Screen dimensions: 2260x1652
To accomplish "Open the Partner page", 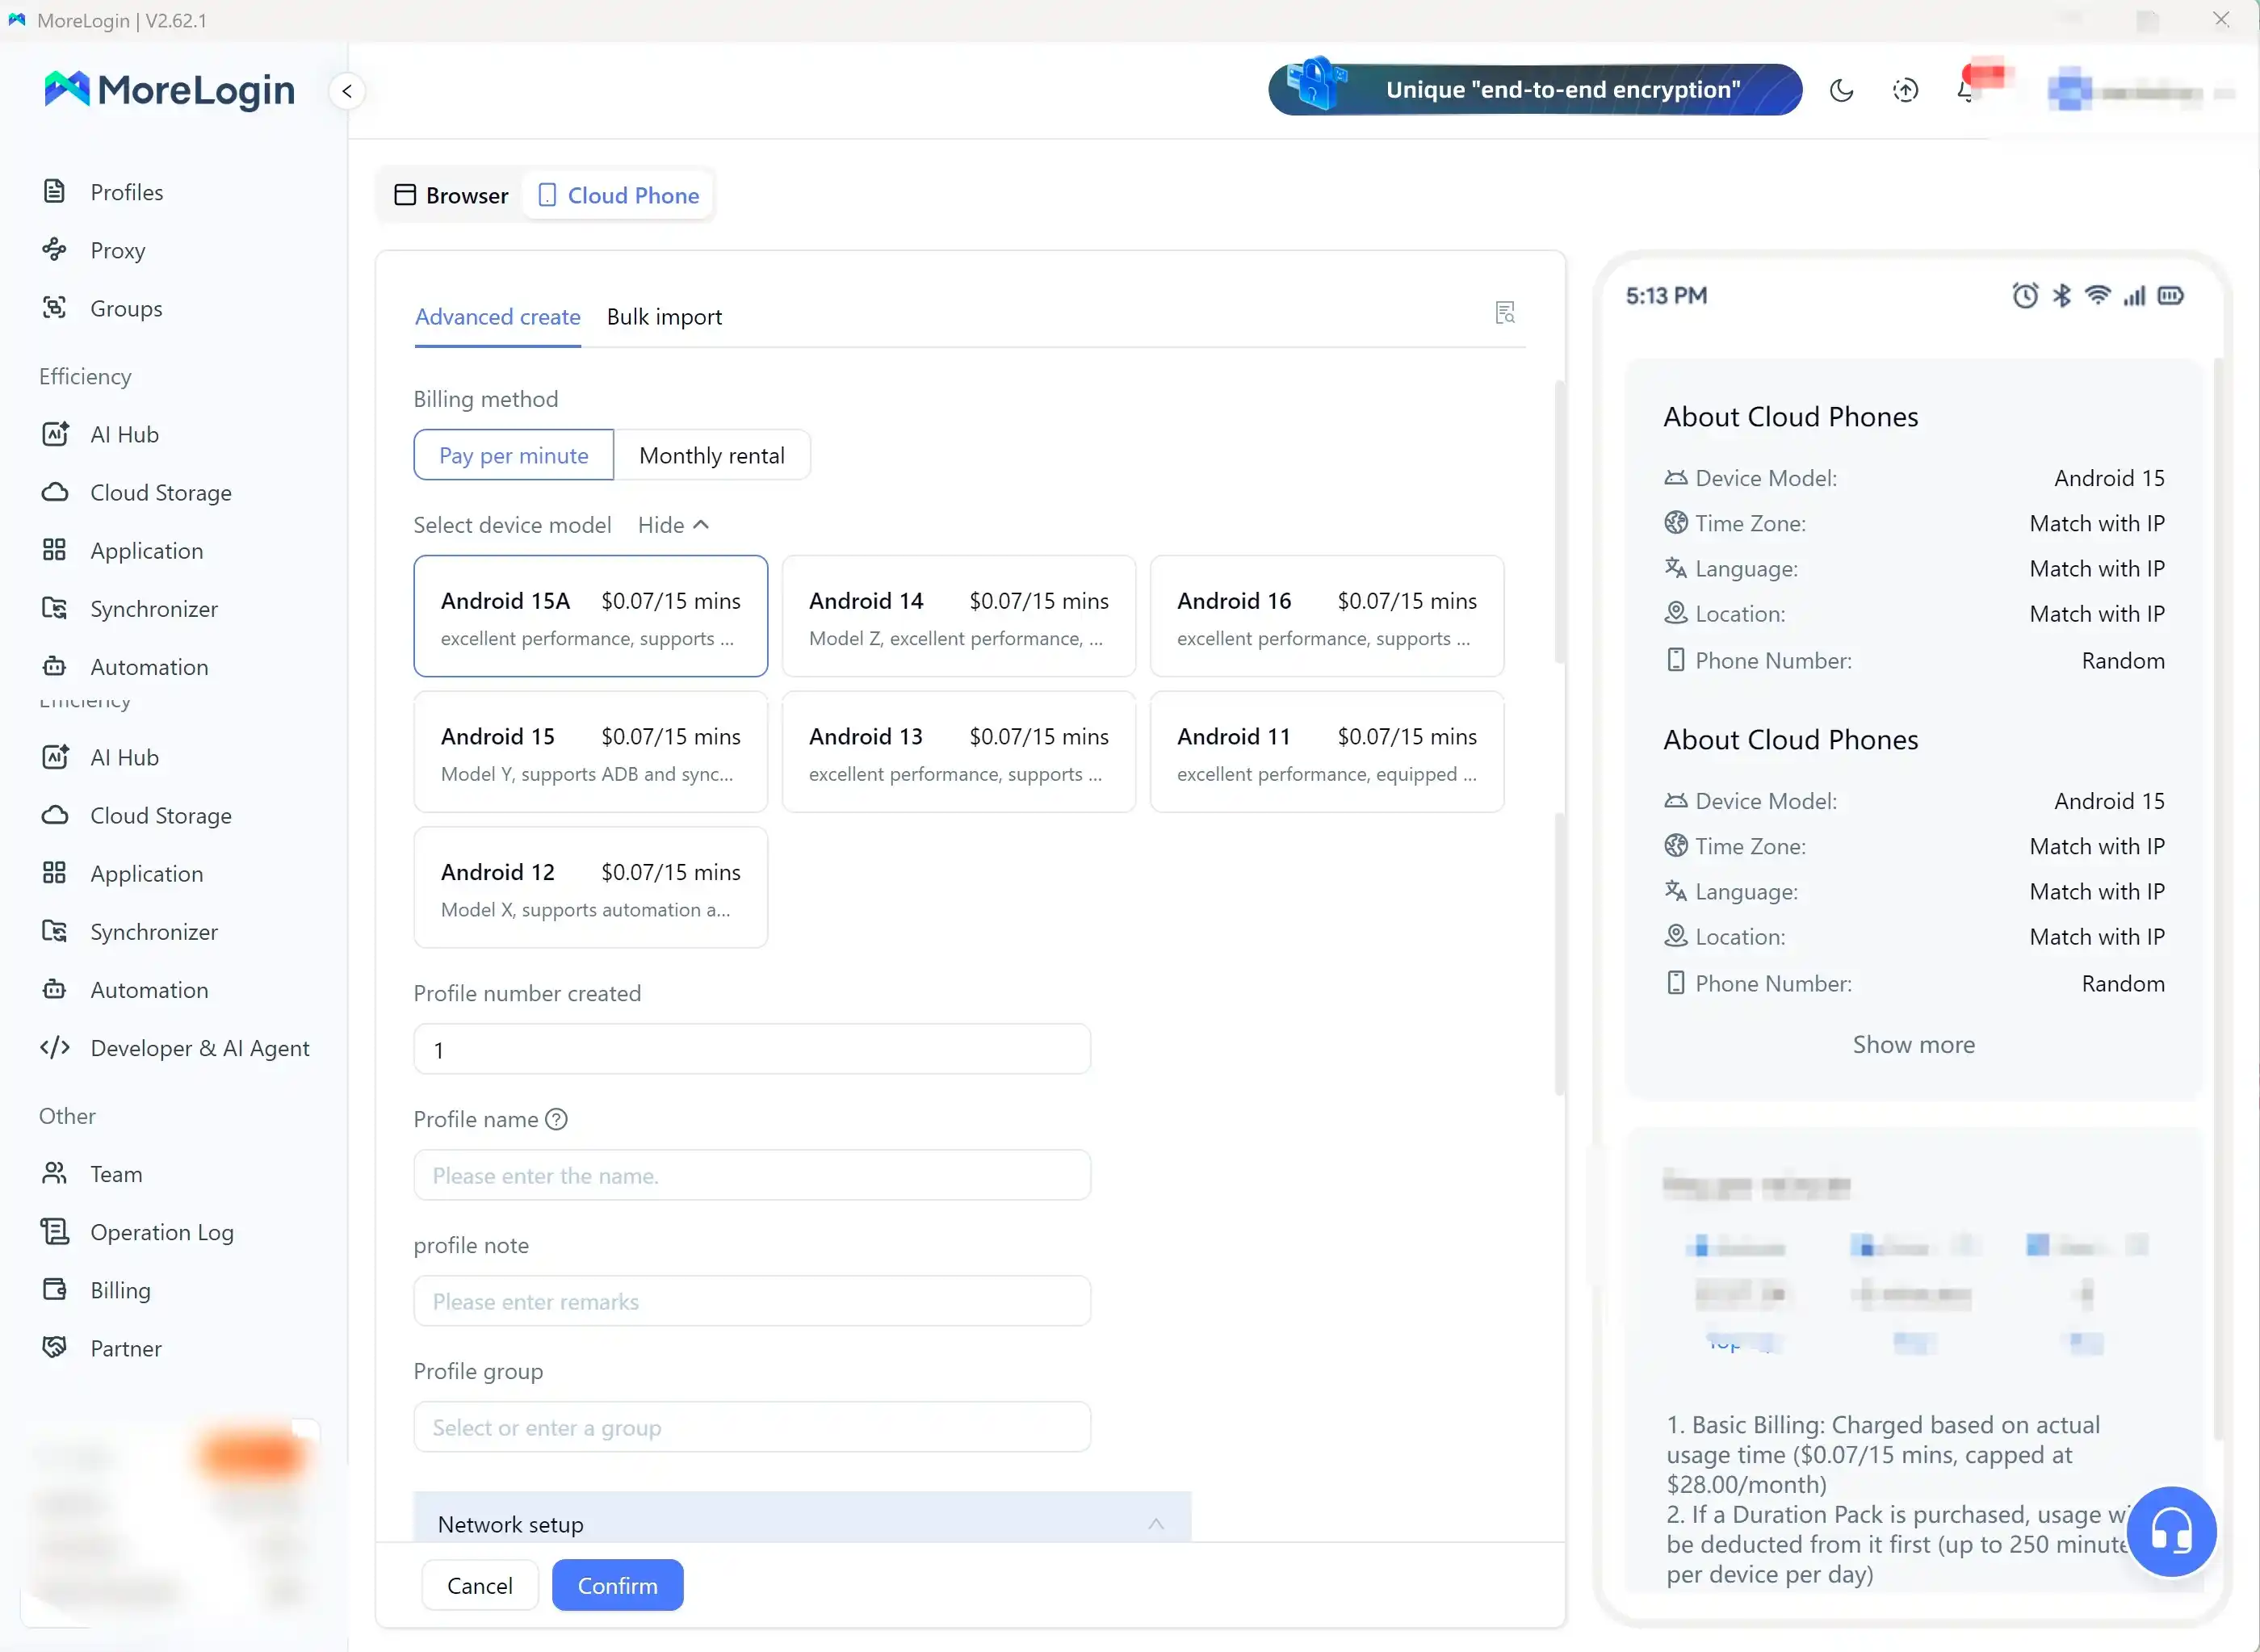I will click(125, 1348).
